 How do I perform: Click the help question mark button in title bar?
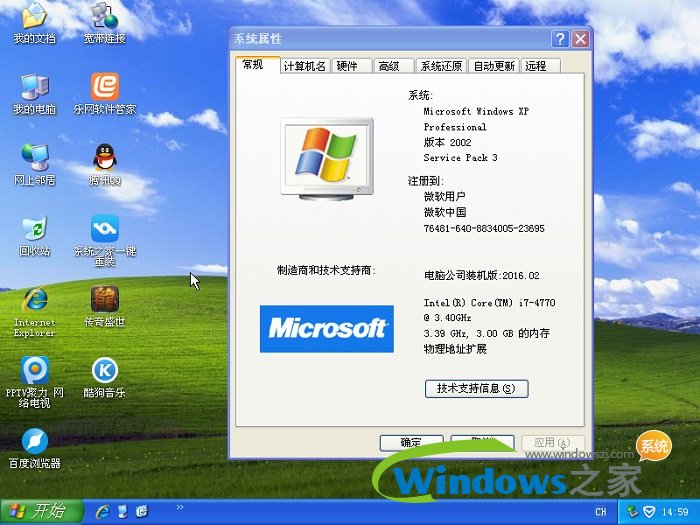[x=559, y=39]
